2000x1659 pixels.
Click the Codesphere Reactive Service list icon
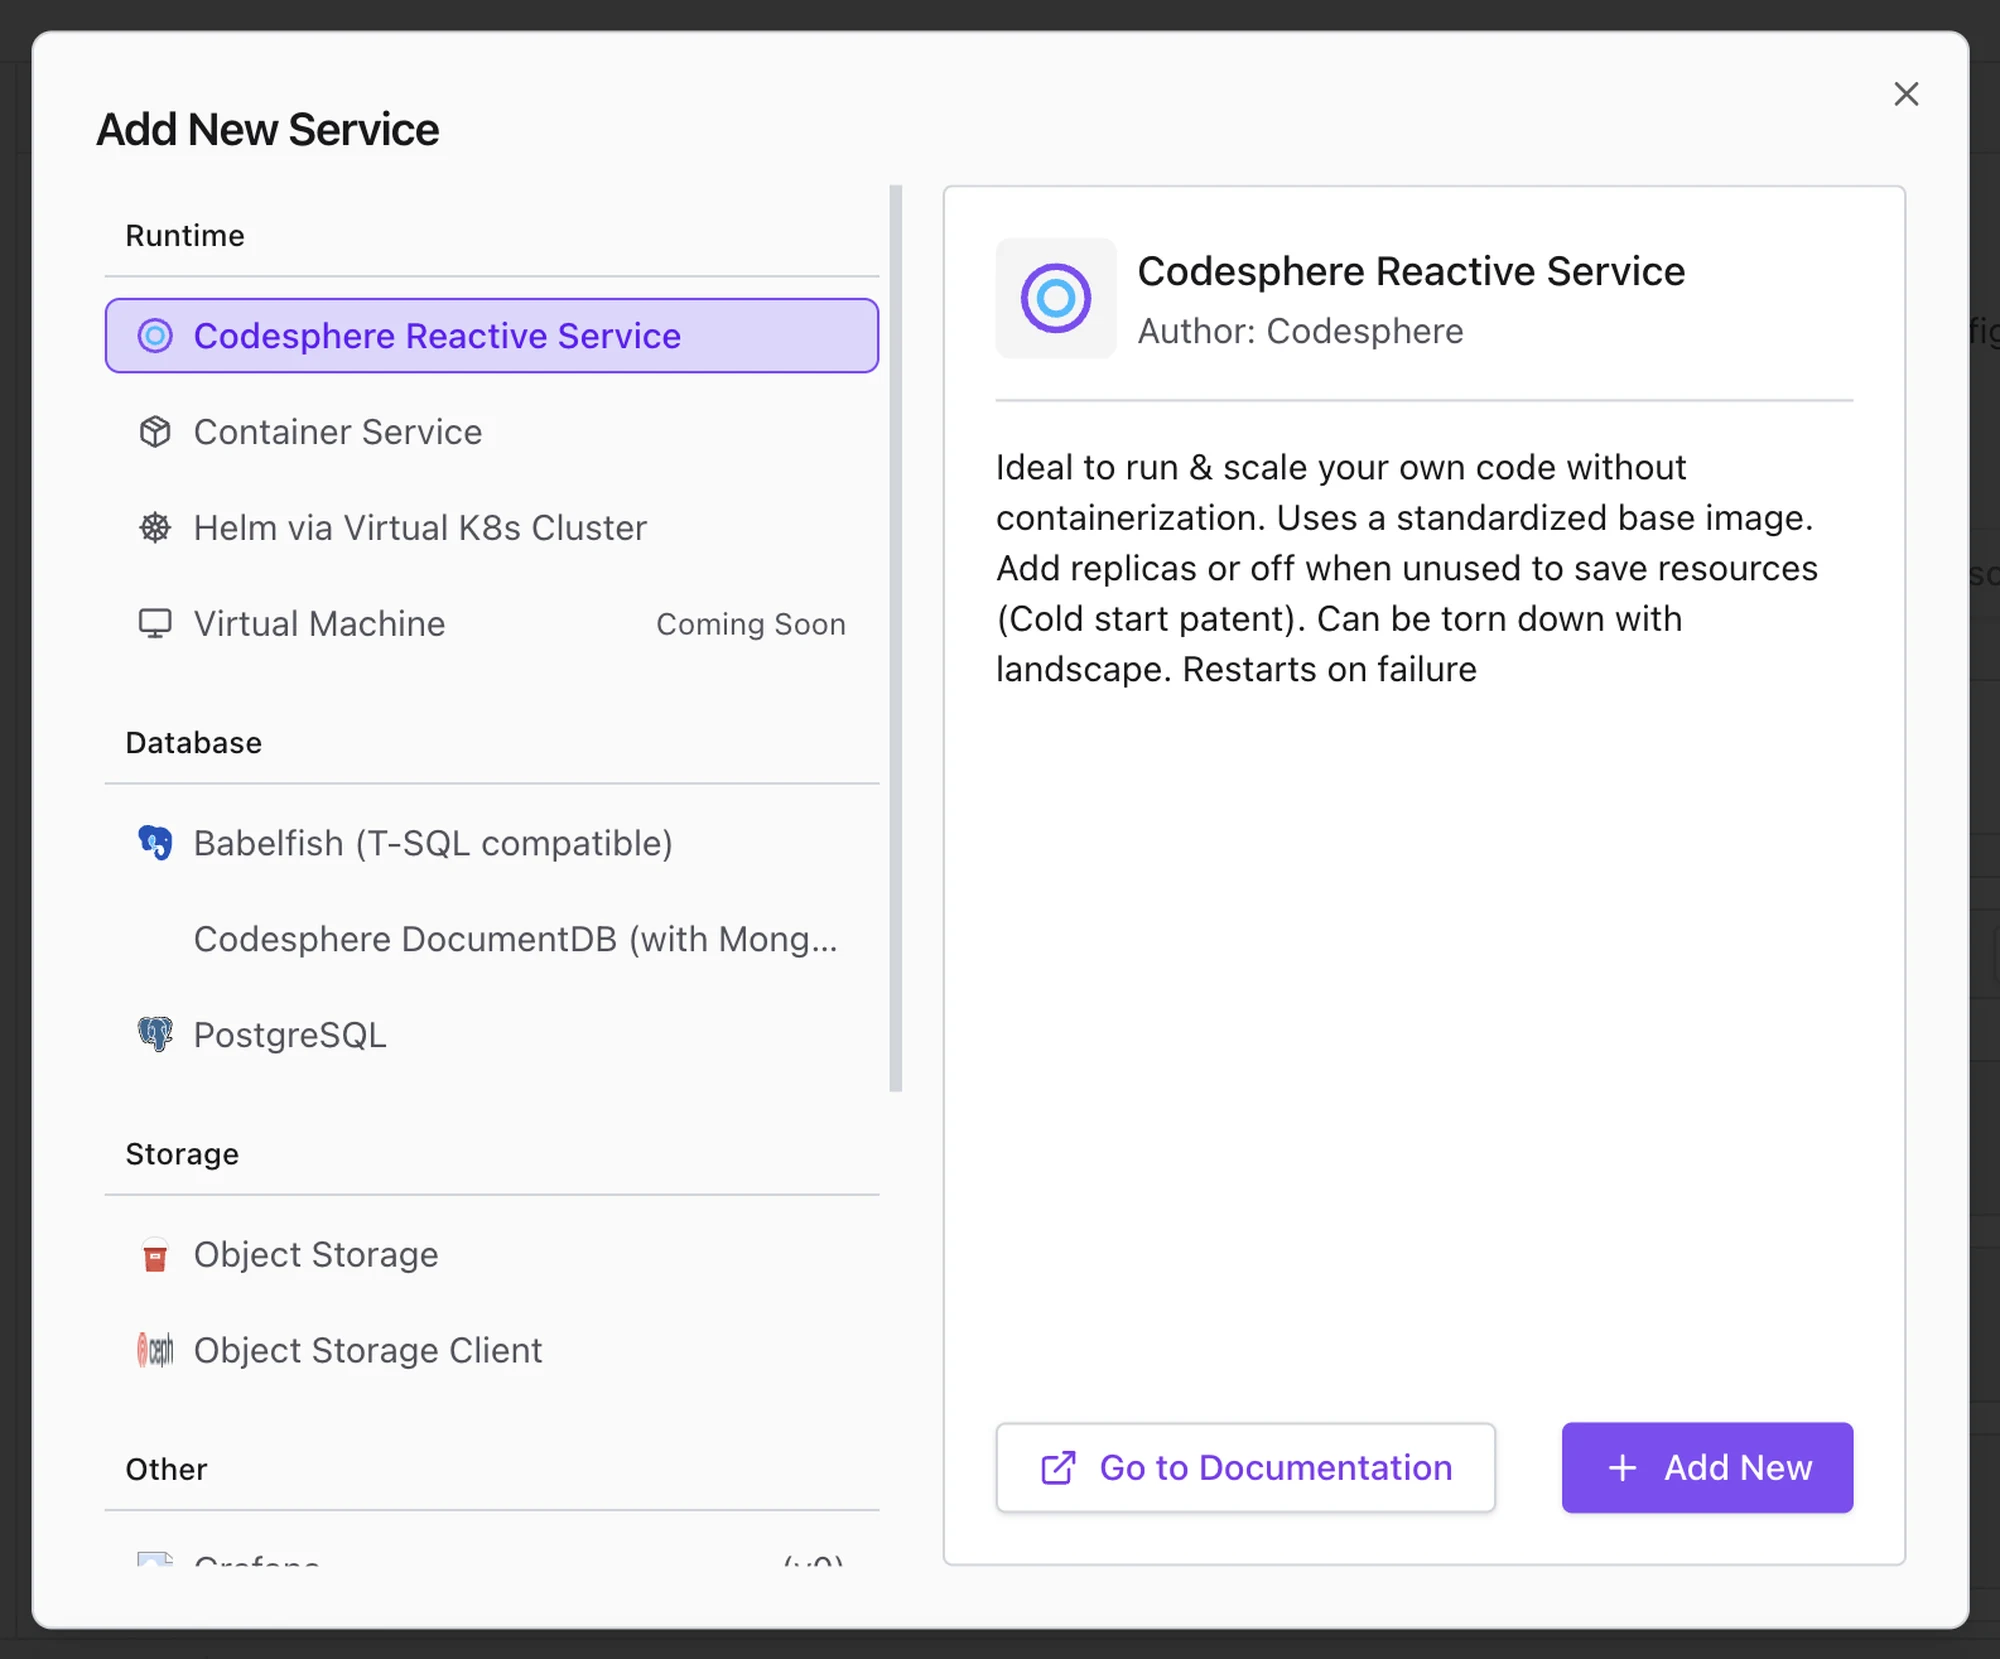(x=155, y=336)
